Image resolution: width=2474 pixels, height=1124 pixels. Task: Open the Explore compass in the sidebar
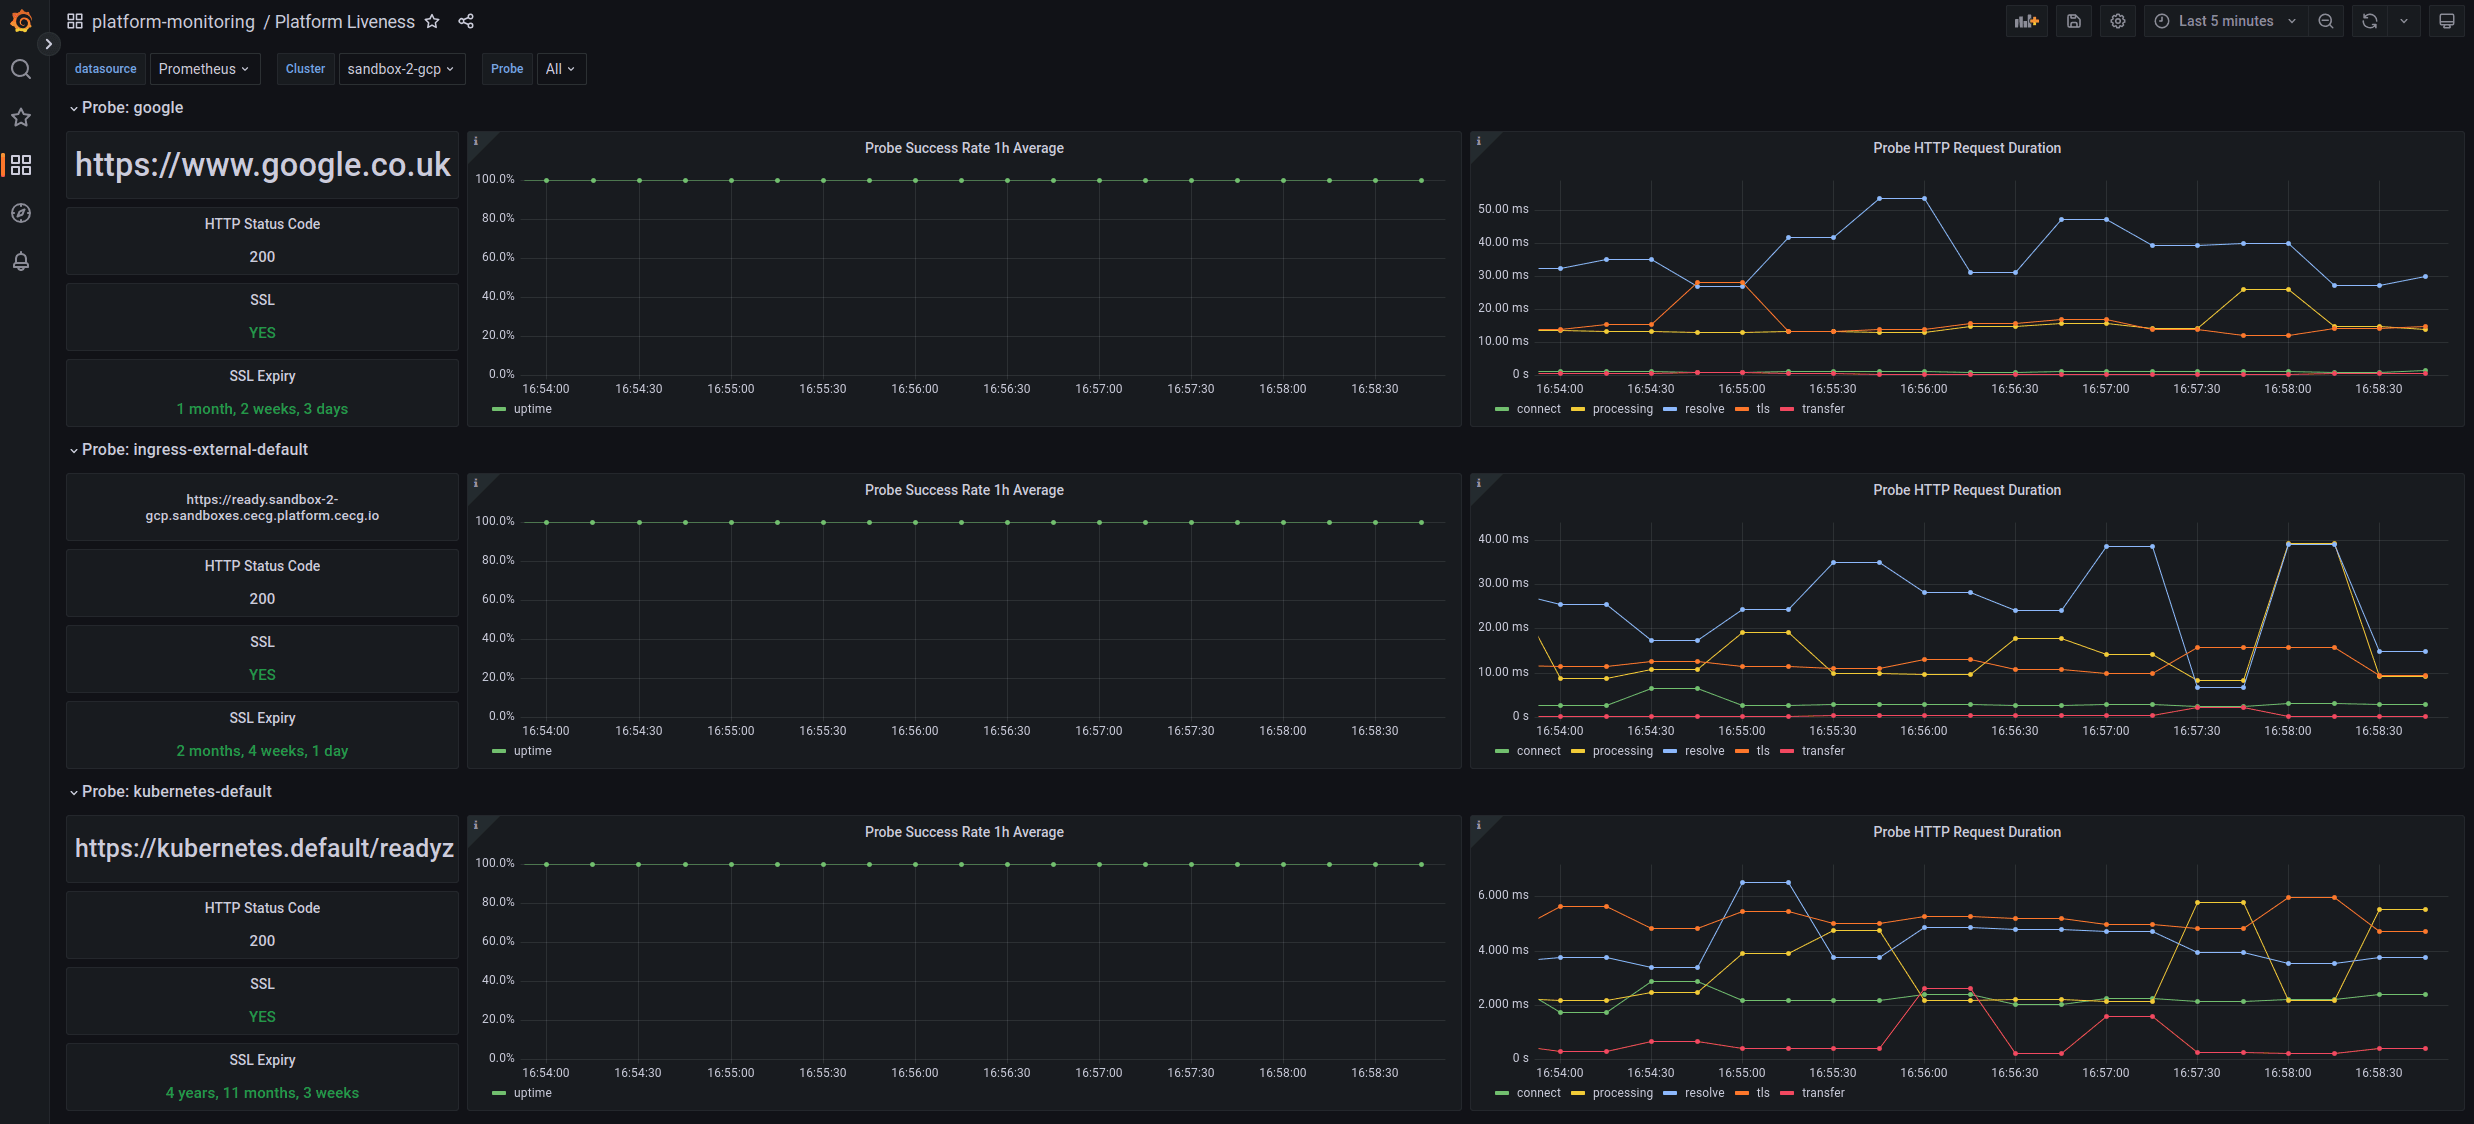pos(21,213)
